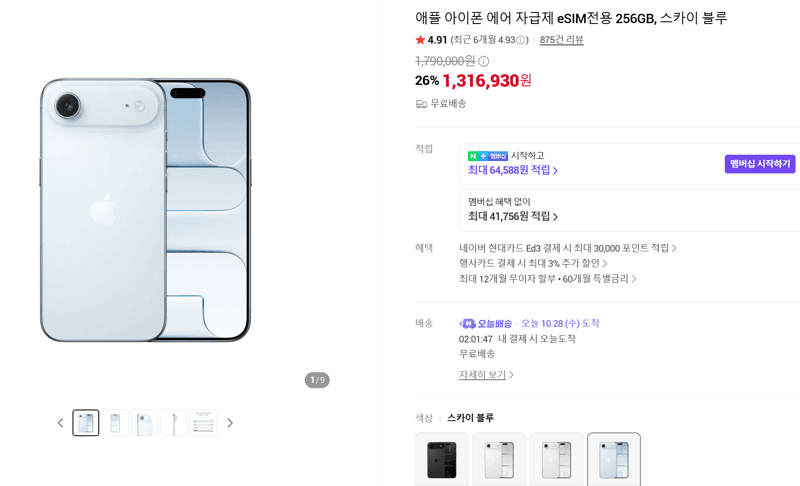Show the next product image thumbnails
The image size is (800, 486).
pyautogui.click(x=230, y=423)
